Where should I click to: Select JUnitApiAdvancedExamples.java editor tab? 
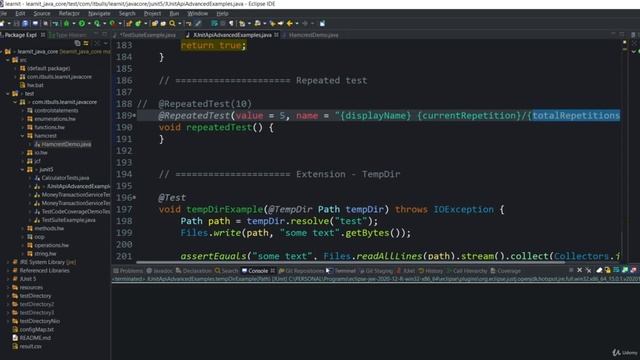coord(232,35)
